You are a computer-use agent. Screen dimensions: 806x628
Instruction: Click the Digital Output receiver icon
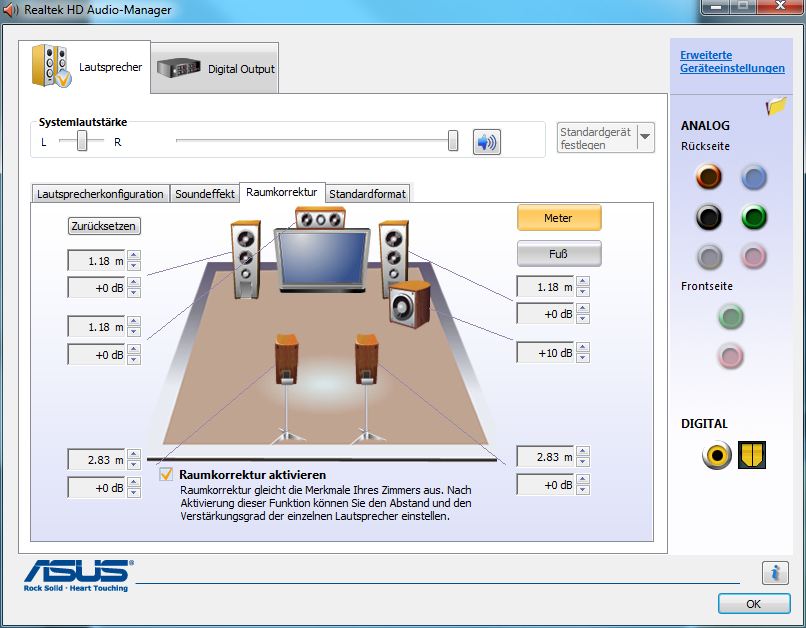[x=178, y=68]
